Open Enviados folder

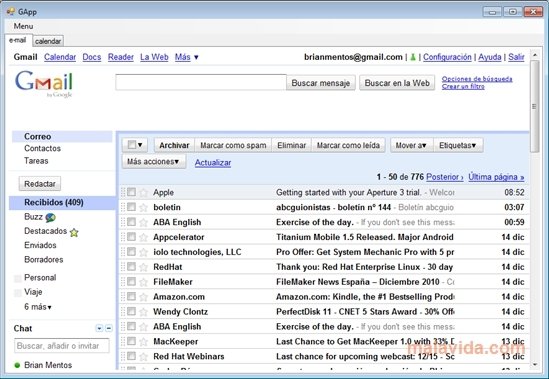pyautogui.click(x=40, y=245)
